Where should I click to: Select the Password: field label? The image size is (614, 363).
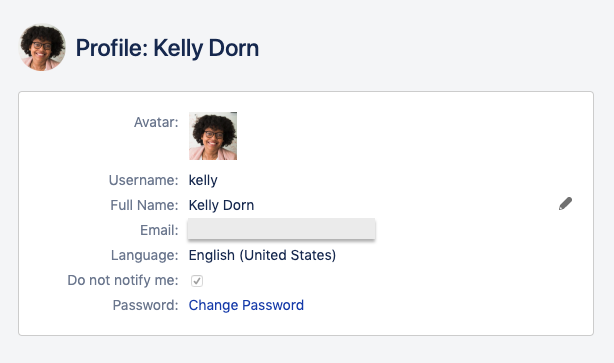(146, 305)
